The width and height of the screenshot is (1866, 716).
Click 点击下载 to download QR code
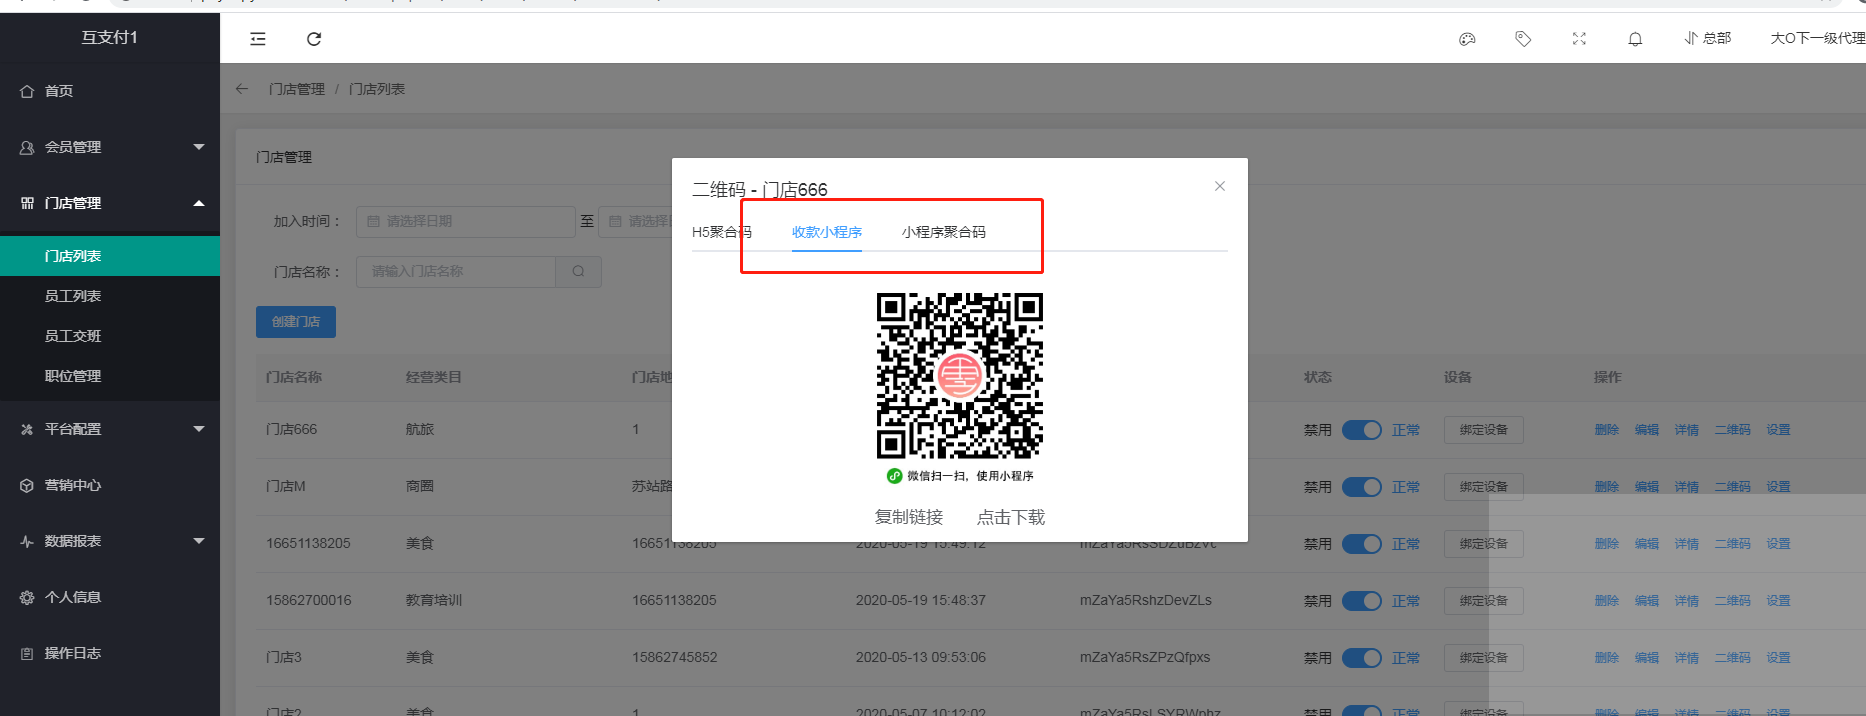point(1011,517)
